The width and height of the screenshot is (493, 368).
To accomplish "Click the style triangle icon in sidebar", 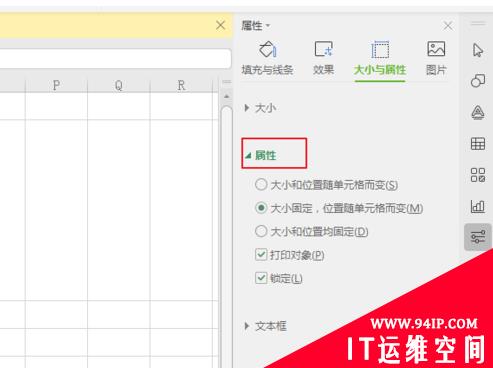I will [478, 112].
